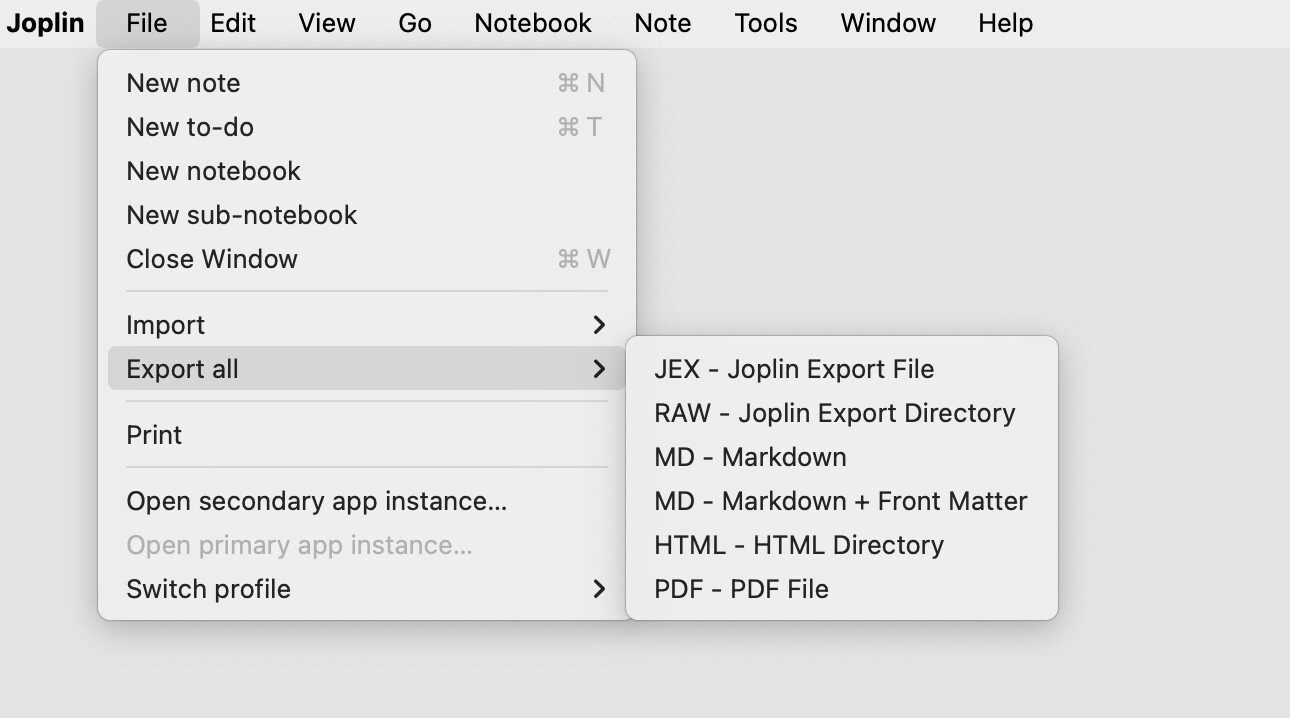Open the Joplin application menu
The width and height of the screenshot is (1290, 718).
[x=45, y=23]
